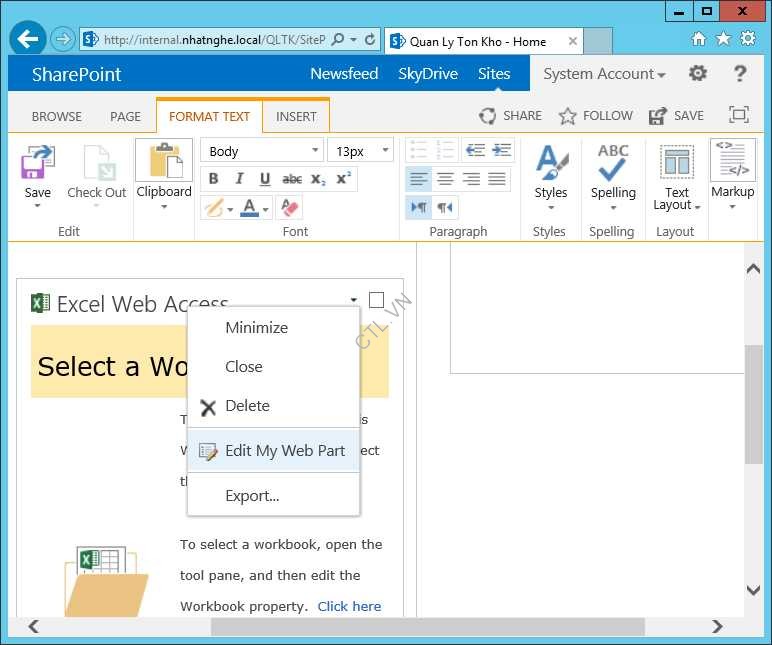Toggle left-to-right text direction
Image resolution: width=772 pixels, height=645 pixels.
[418, 207]
